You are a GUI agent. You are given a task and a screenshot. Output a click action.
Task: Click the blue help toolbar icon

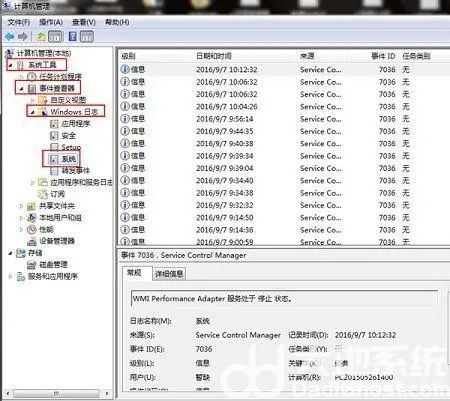(72, 36)
